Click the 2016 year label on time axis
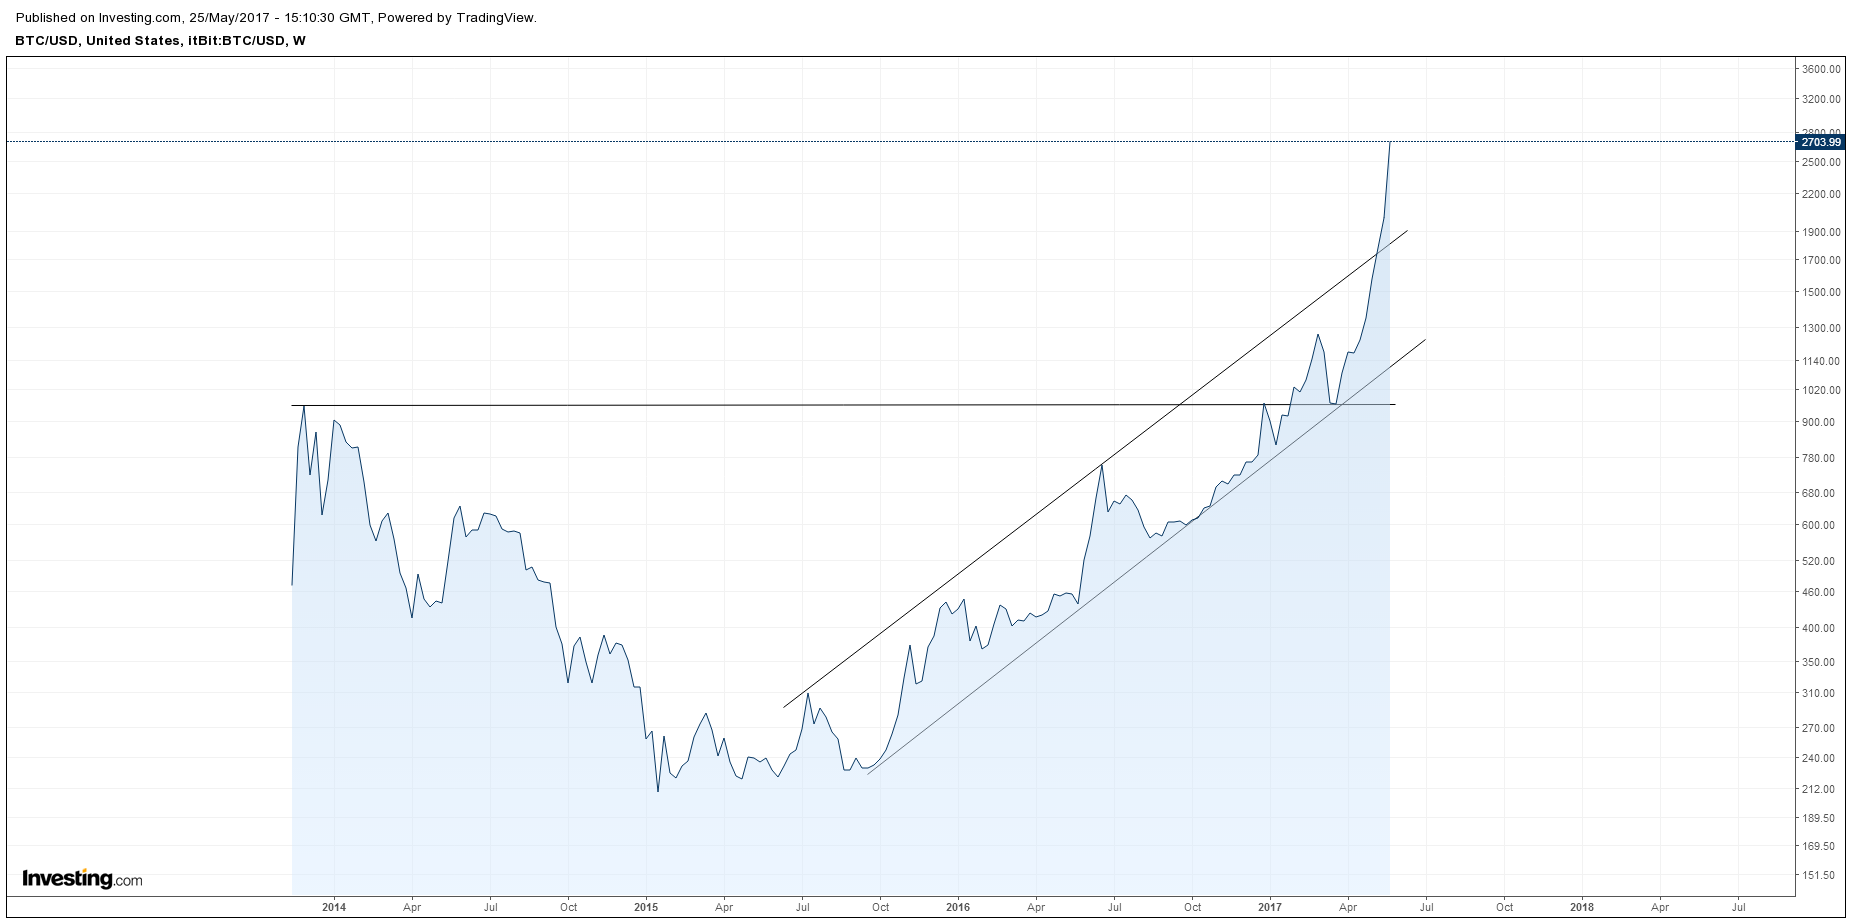This screenshot has height=920, width=1852. (958, 908)
